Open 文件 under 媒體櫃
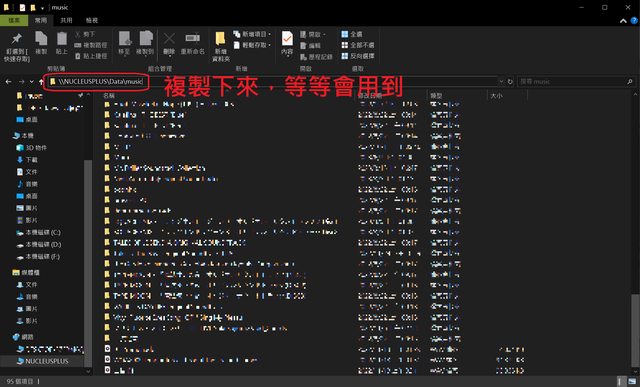640x387 pixels. pos(27,285)
